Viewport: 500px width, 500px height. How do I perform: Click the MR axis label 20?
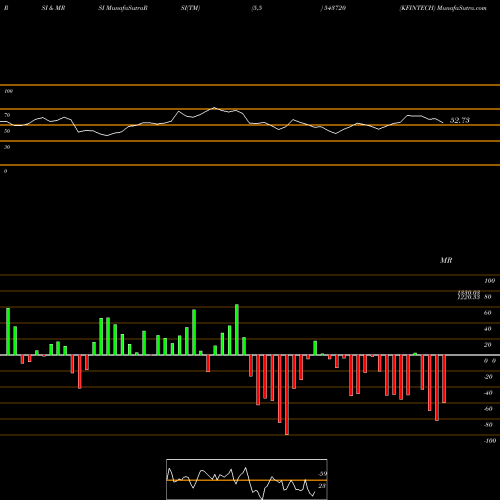point(487,345)
